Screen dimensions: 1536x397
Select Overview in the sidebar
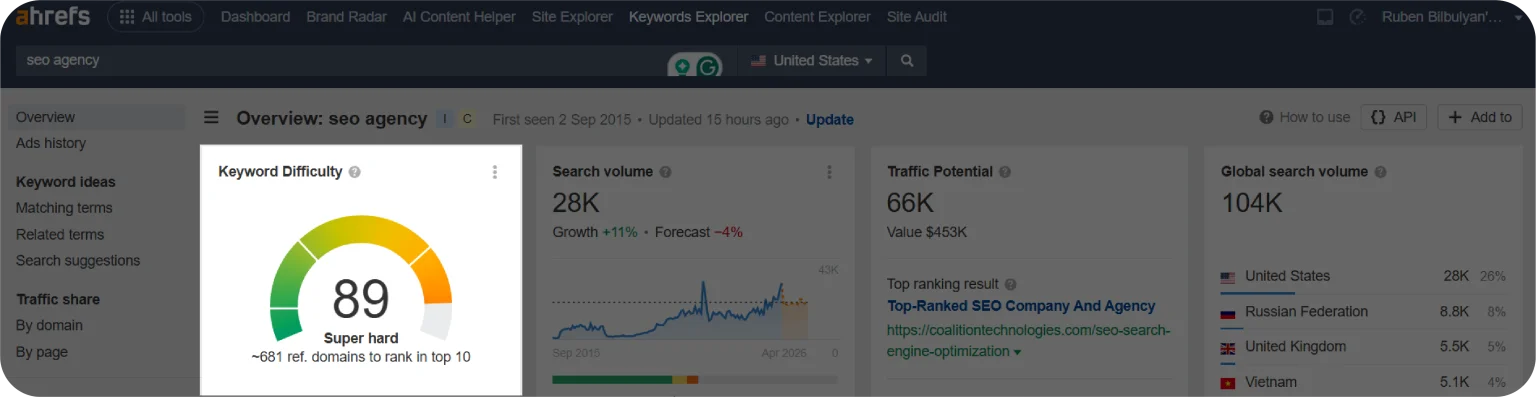click(x=96, y=117)
